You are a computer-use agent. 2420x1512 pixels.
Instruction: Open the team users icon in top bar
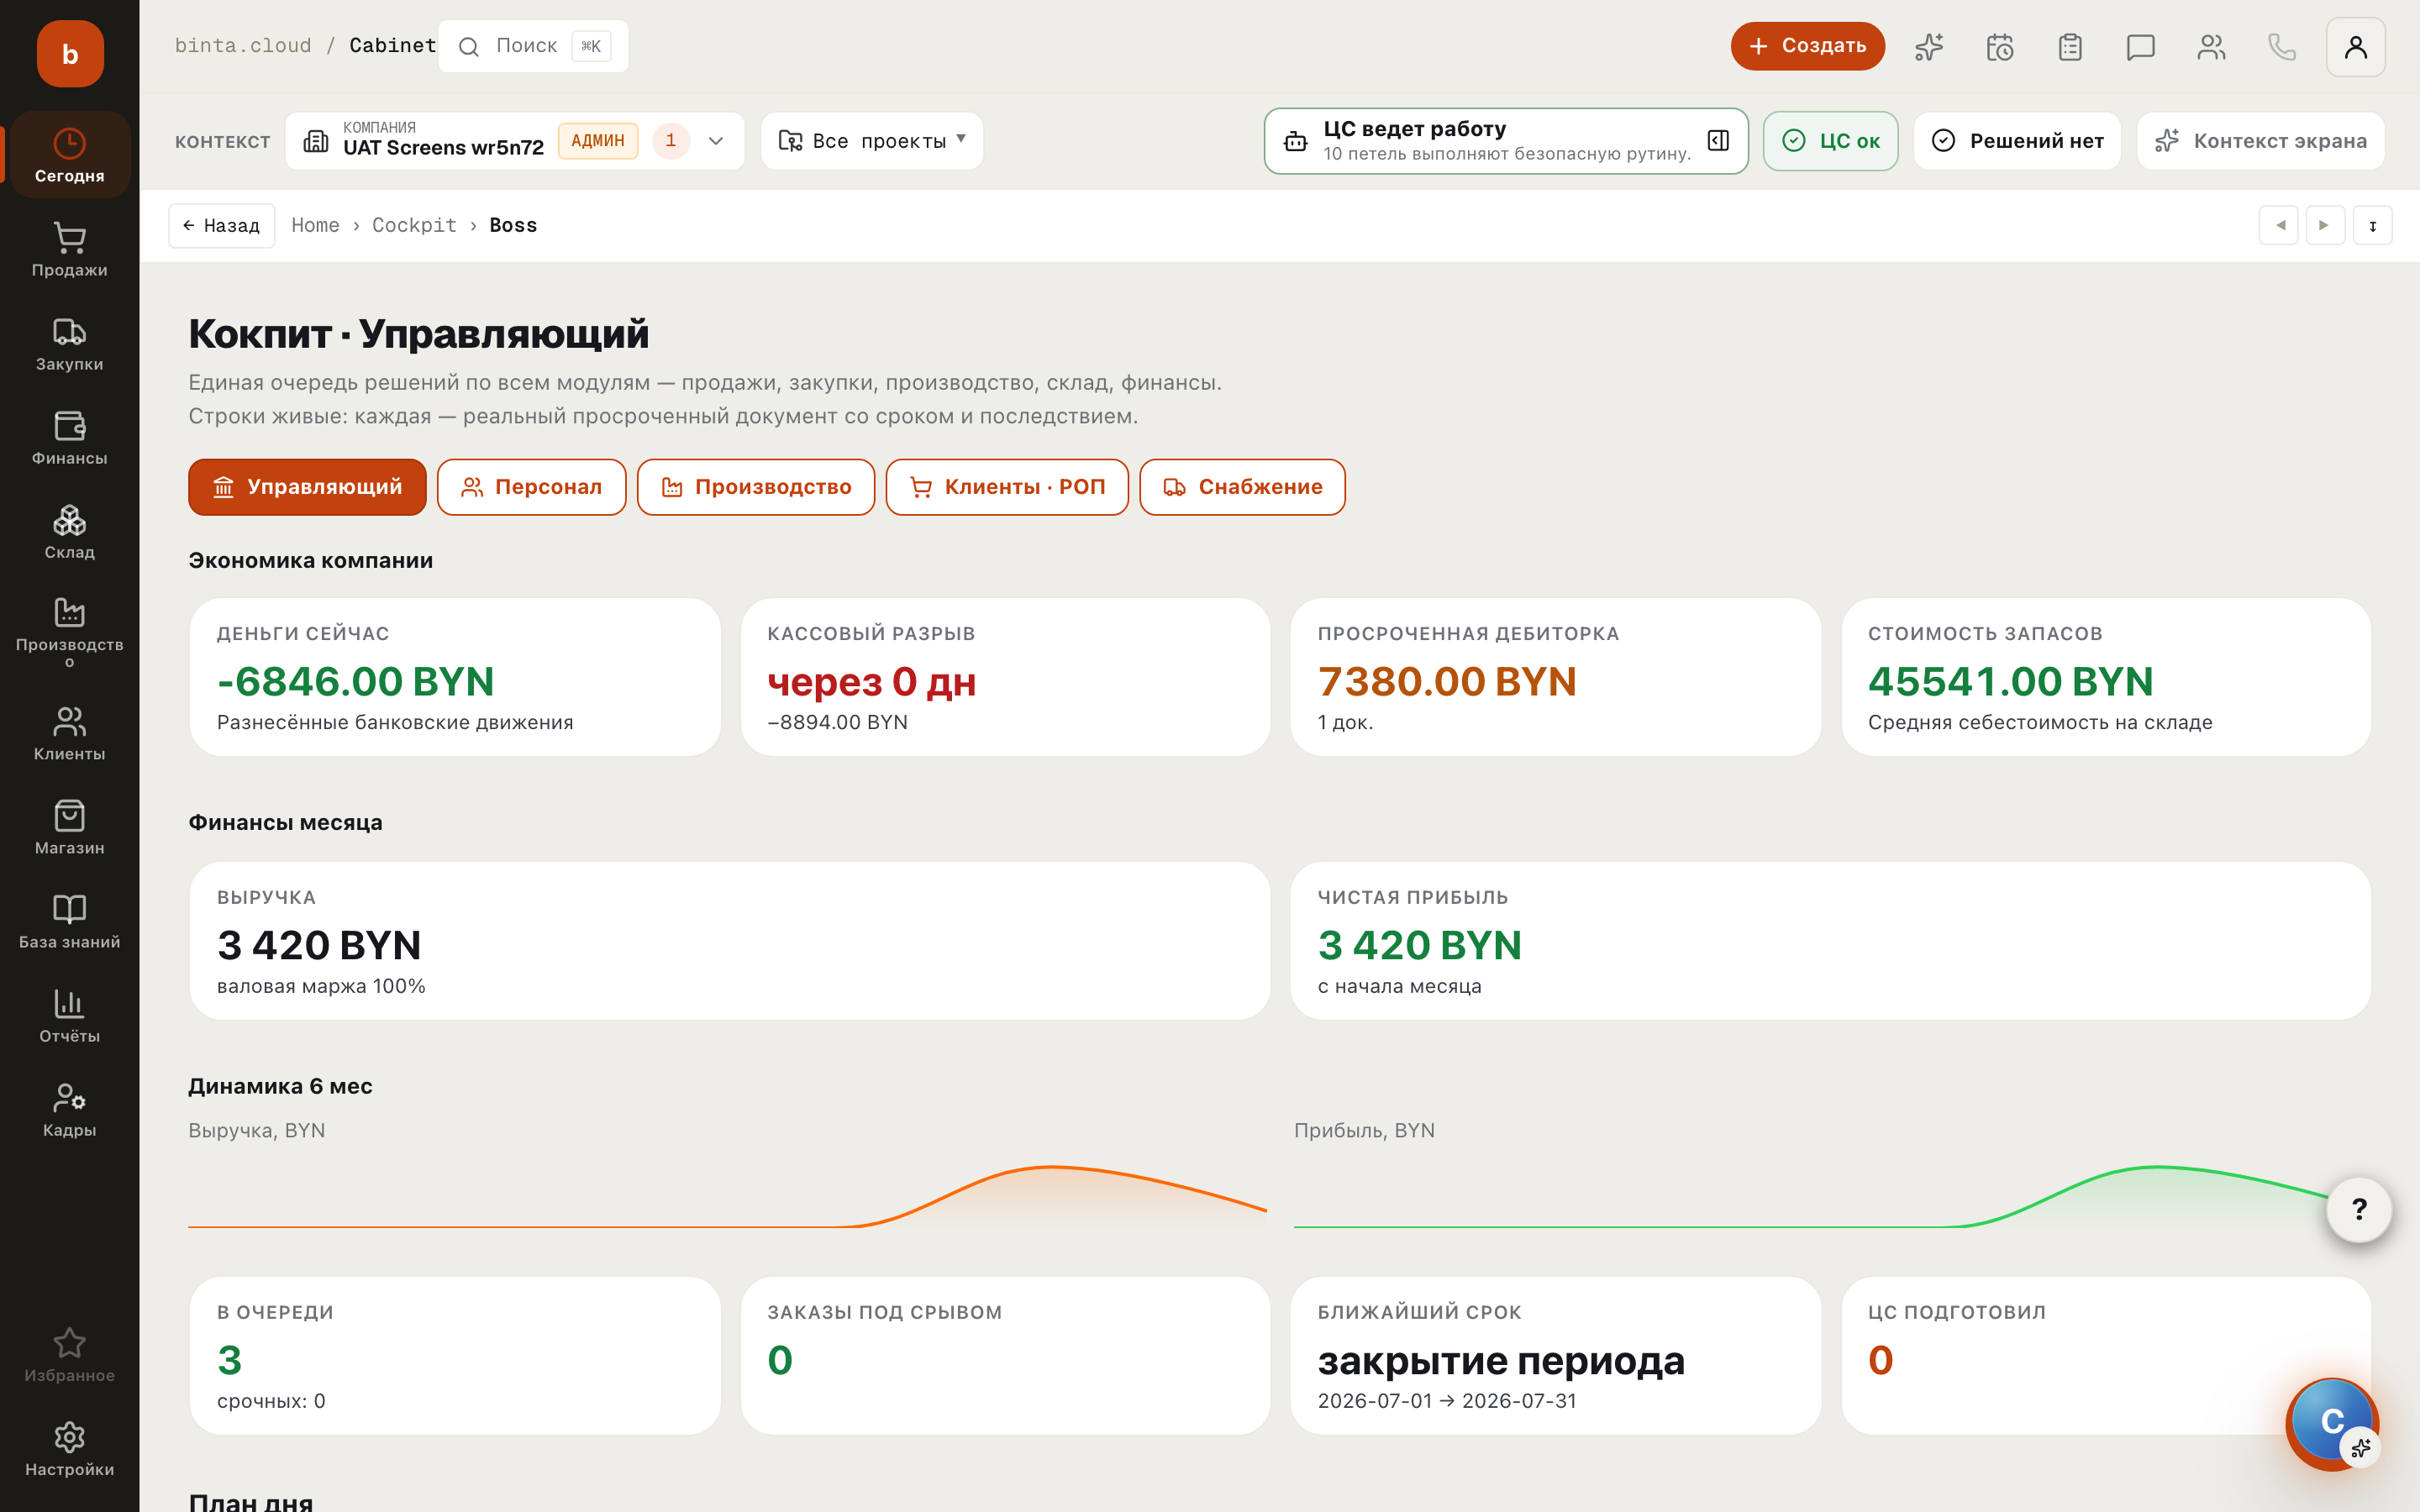(2211, 47)
